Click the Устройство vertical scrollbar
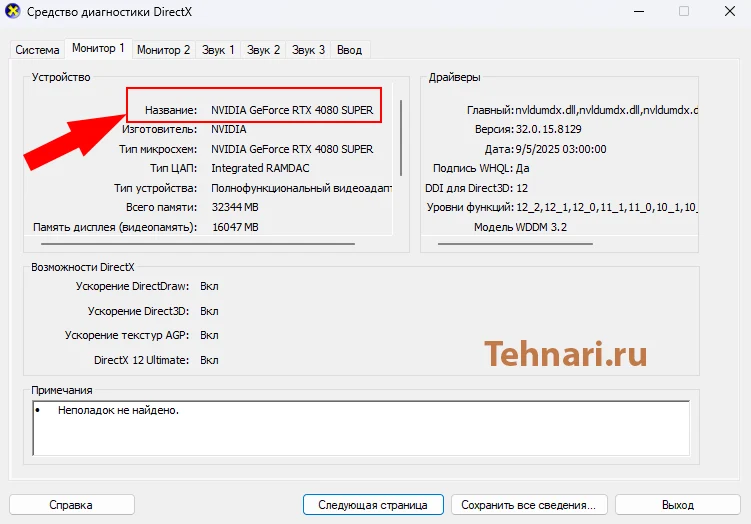The image size is (751, 524). pyautogui.click(x=400, y=138)
